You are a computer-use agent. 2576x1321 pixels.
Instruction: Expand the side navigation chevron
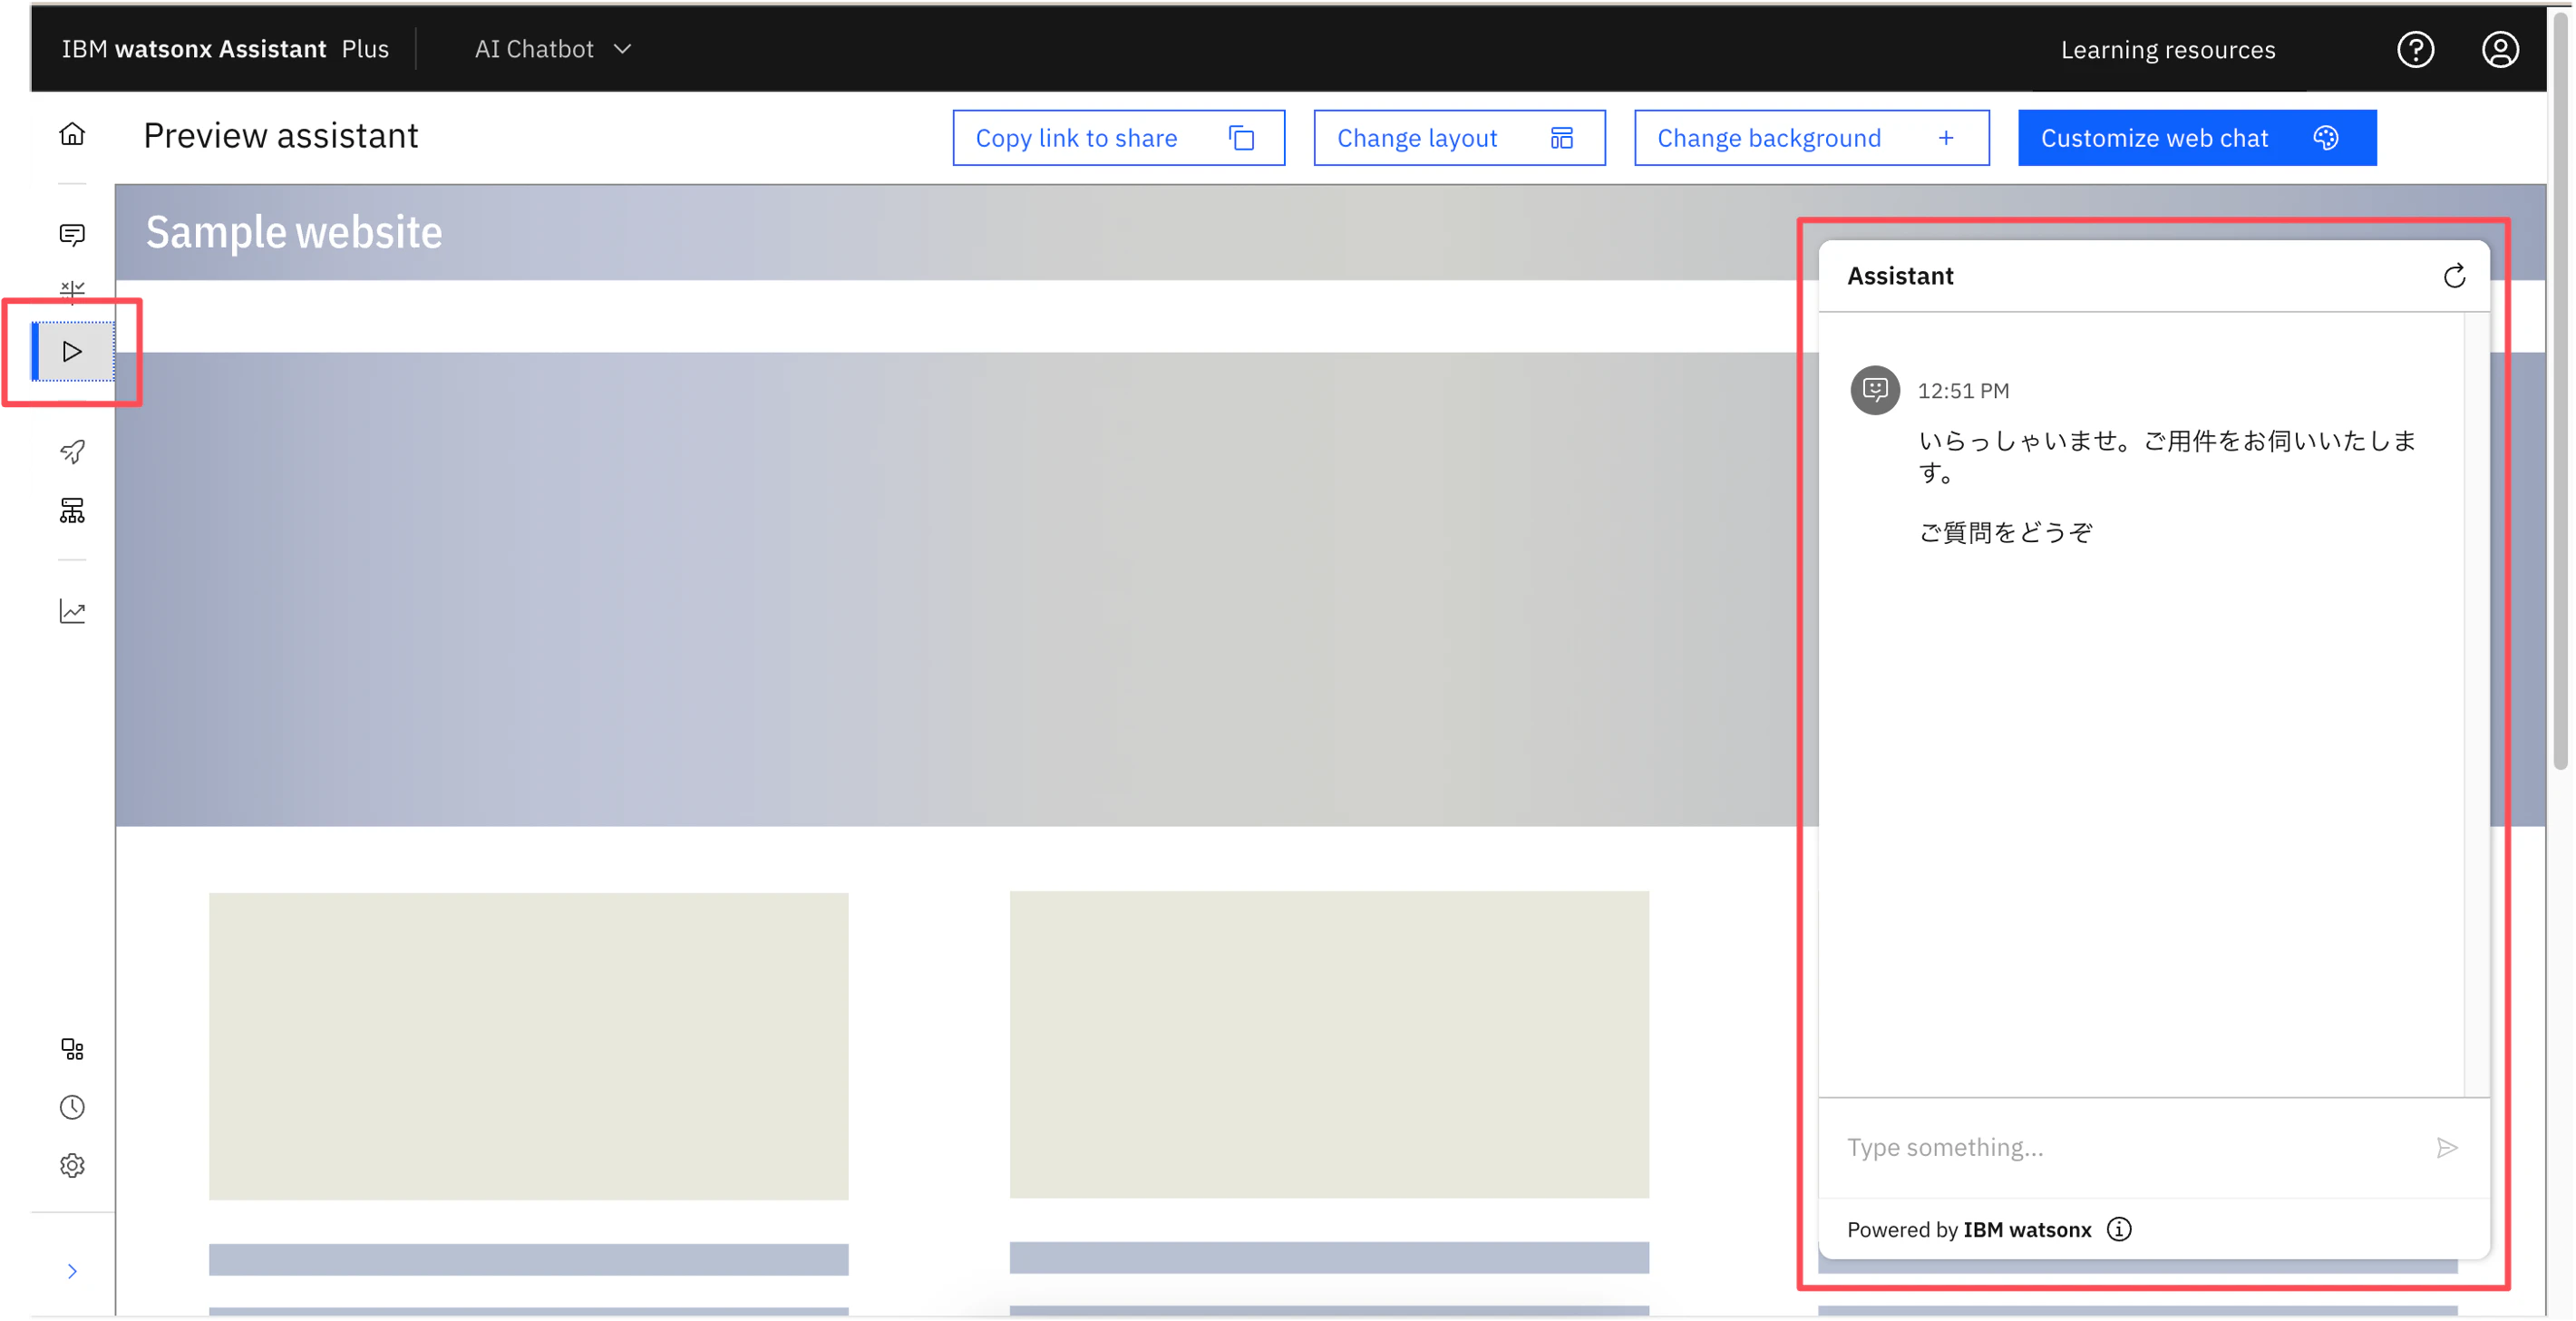coord(72,1271)
